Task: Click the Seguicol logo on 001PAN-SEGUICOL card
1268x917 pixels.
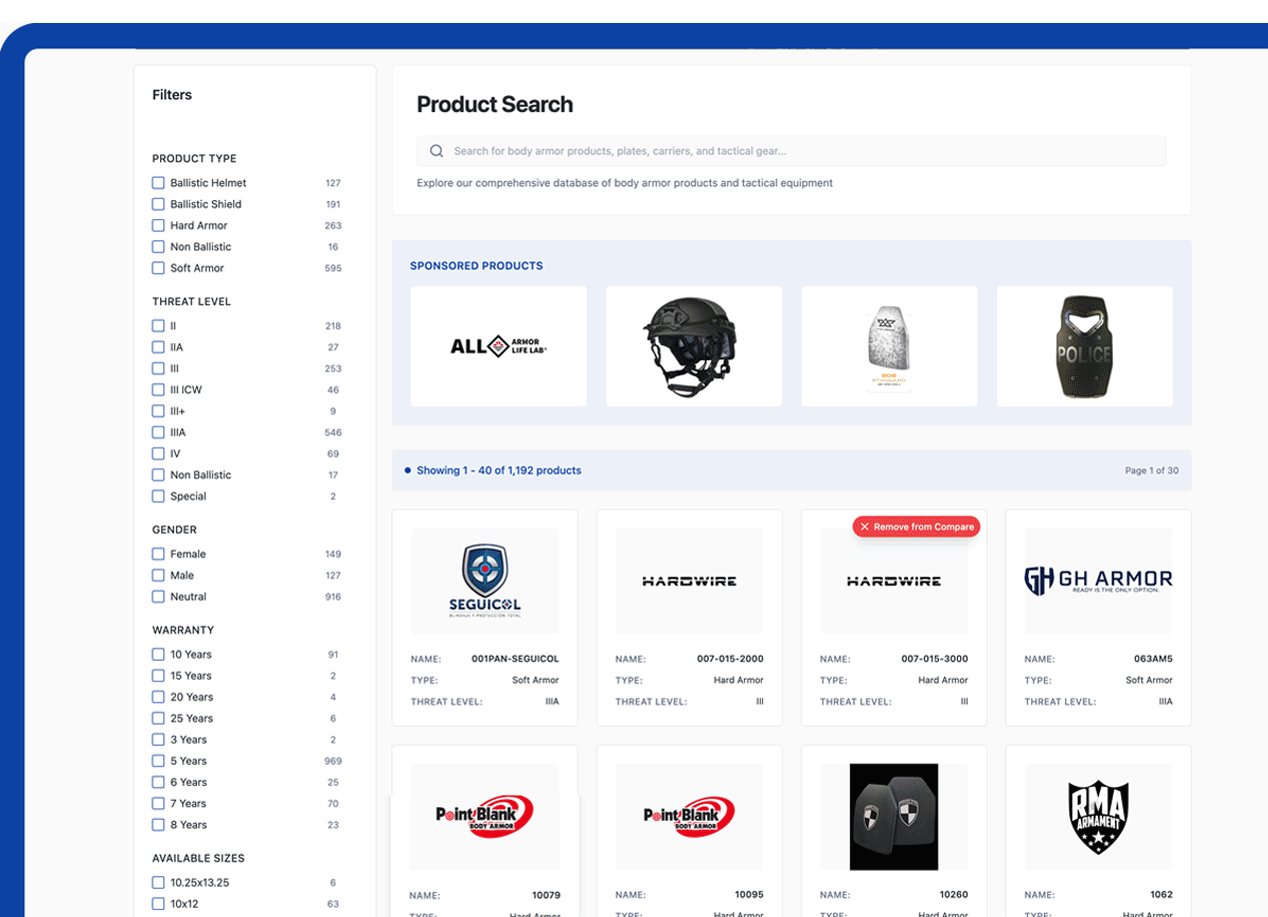Action: [x=485, y=580]
